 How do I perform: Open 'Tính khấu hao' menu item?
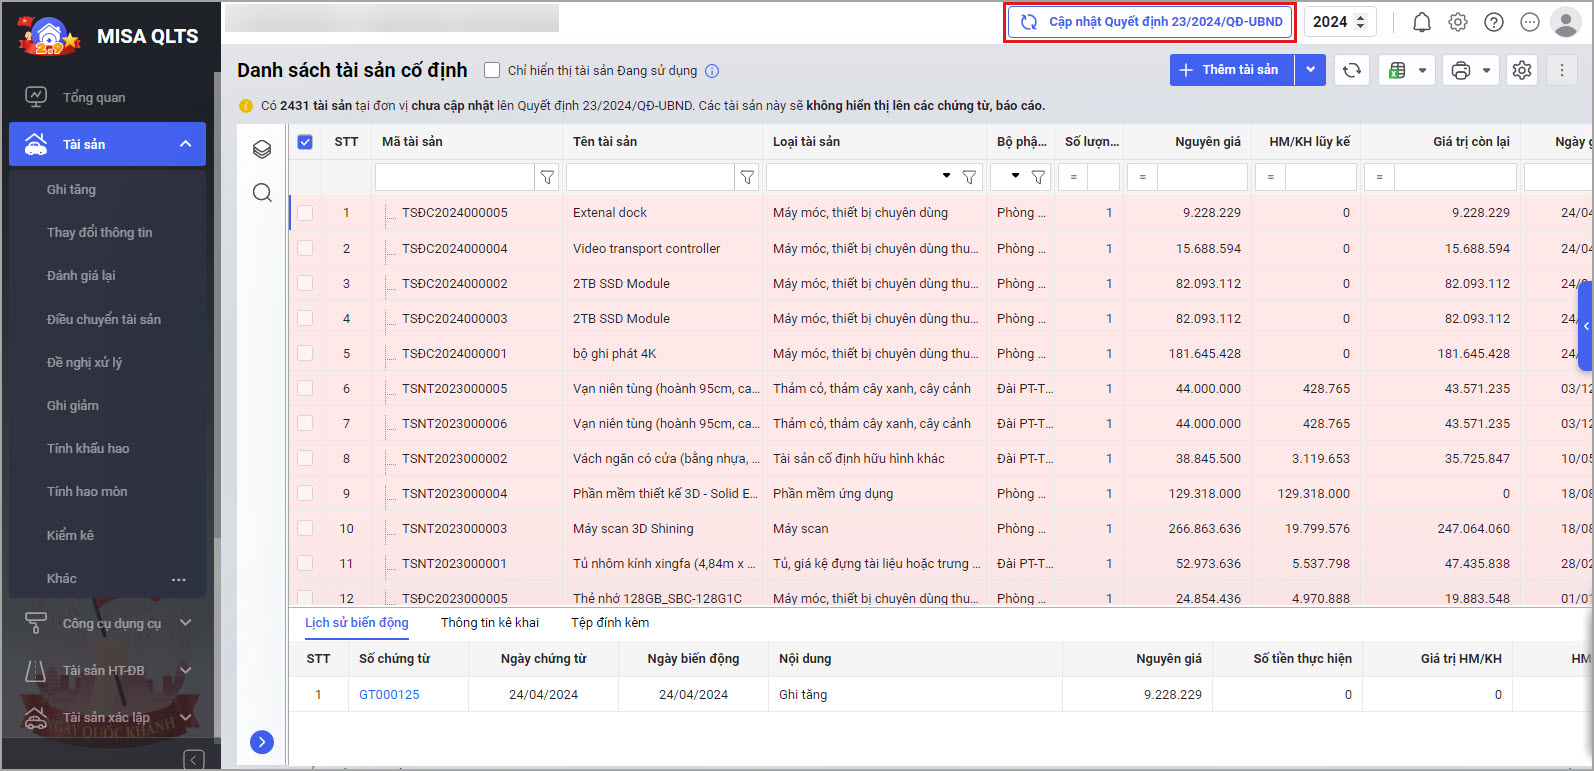click(x=88, y=448)
